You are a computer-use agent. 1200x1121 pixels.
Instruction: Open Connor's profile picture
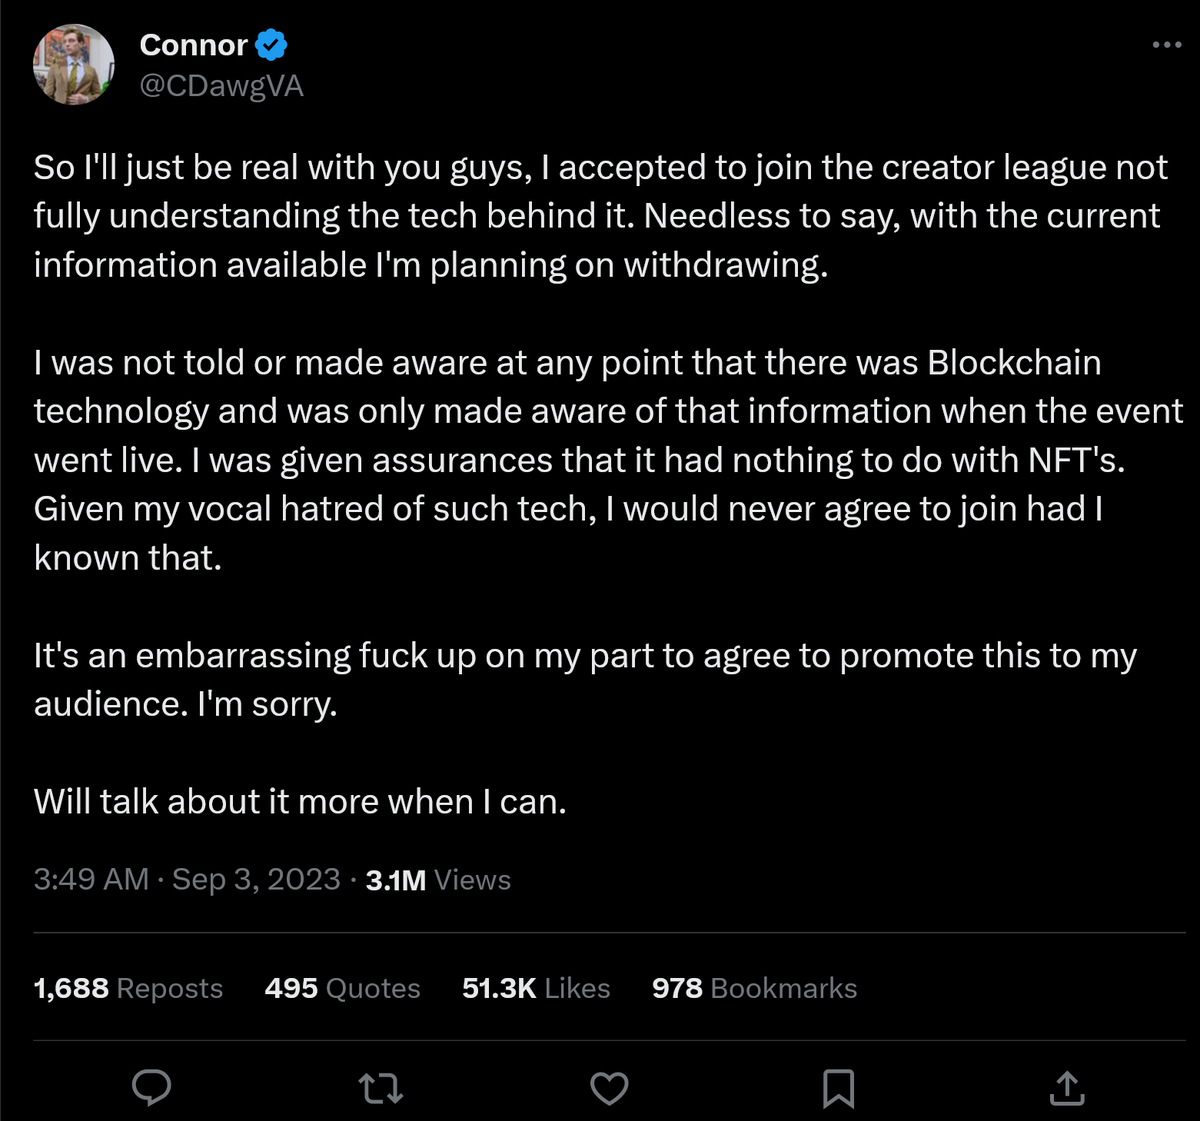(73, 65)
